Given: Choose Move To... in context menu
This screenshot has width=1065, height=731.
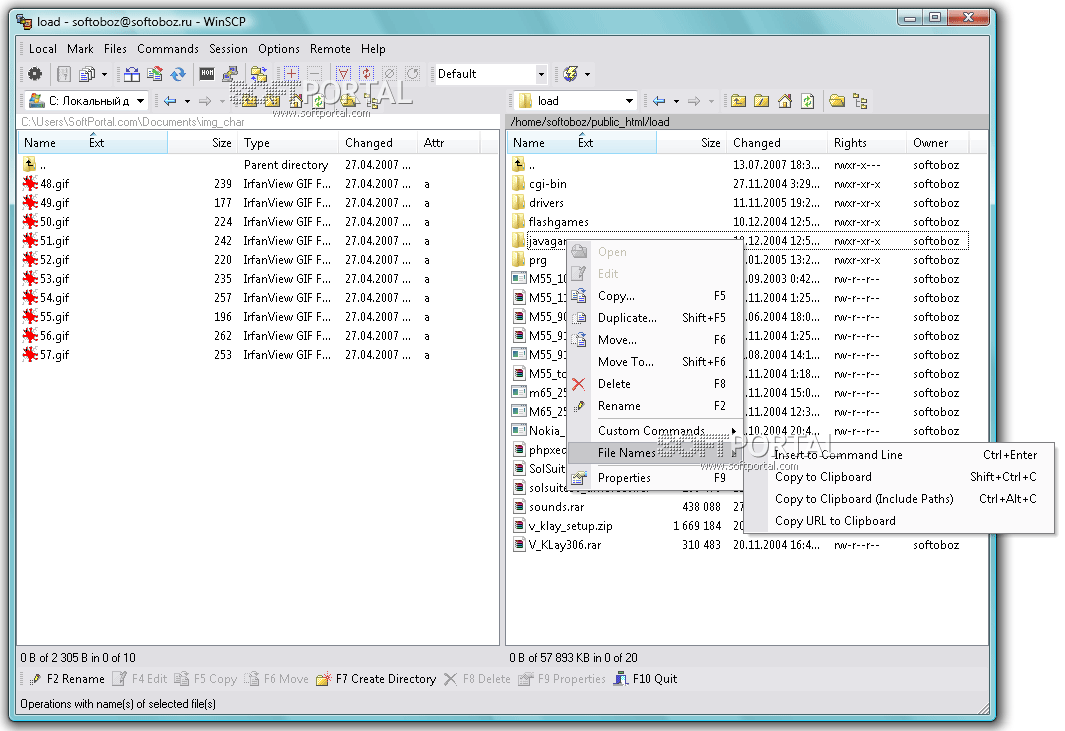Looking at the screenshot, I should click(x=655, y=362).
